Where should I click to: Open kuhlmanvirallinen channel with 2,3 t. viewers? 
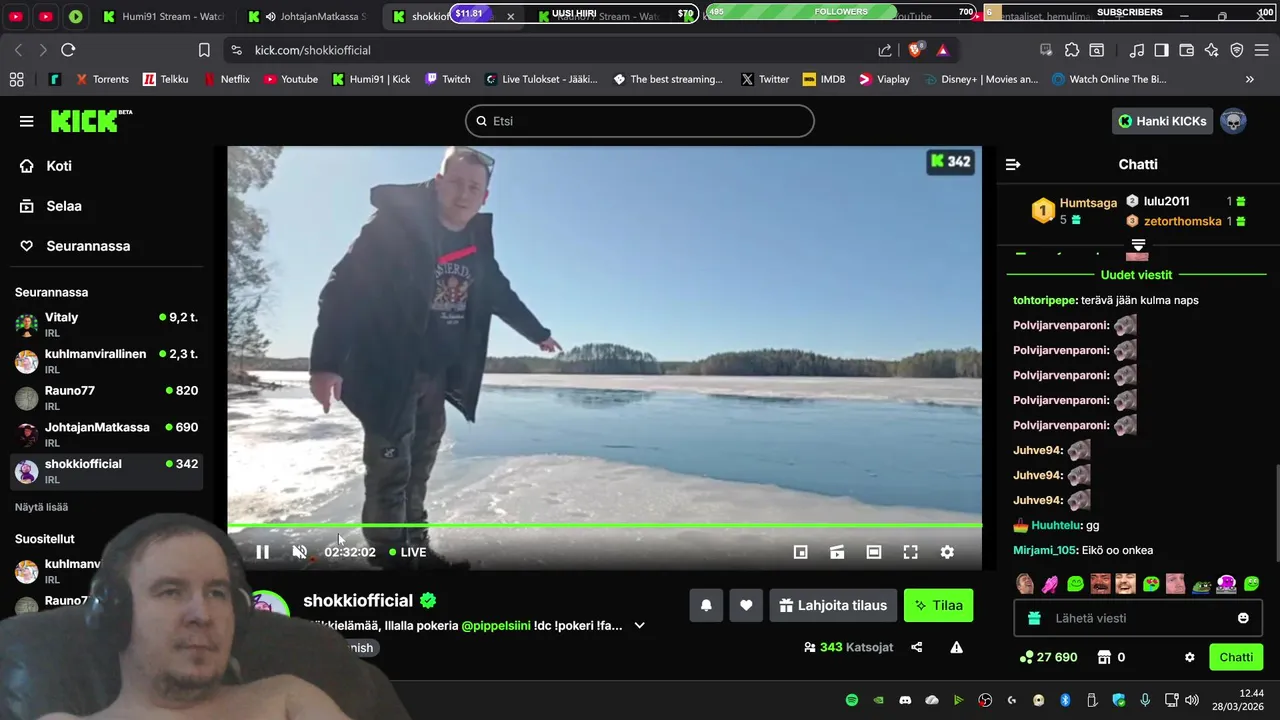click(106, 361)
